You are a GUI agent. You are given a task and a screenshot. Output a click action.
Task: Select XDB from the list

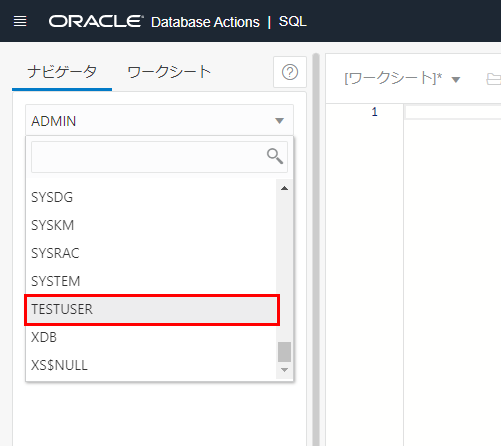tap(151, 337)
